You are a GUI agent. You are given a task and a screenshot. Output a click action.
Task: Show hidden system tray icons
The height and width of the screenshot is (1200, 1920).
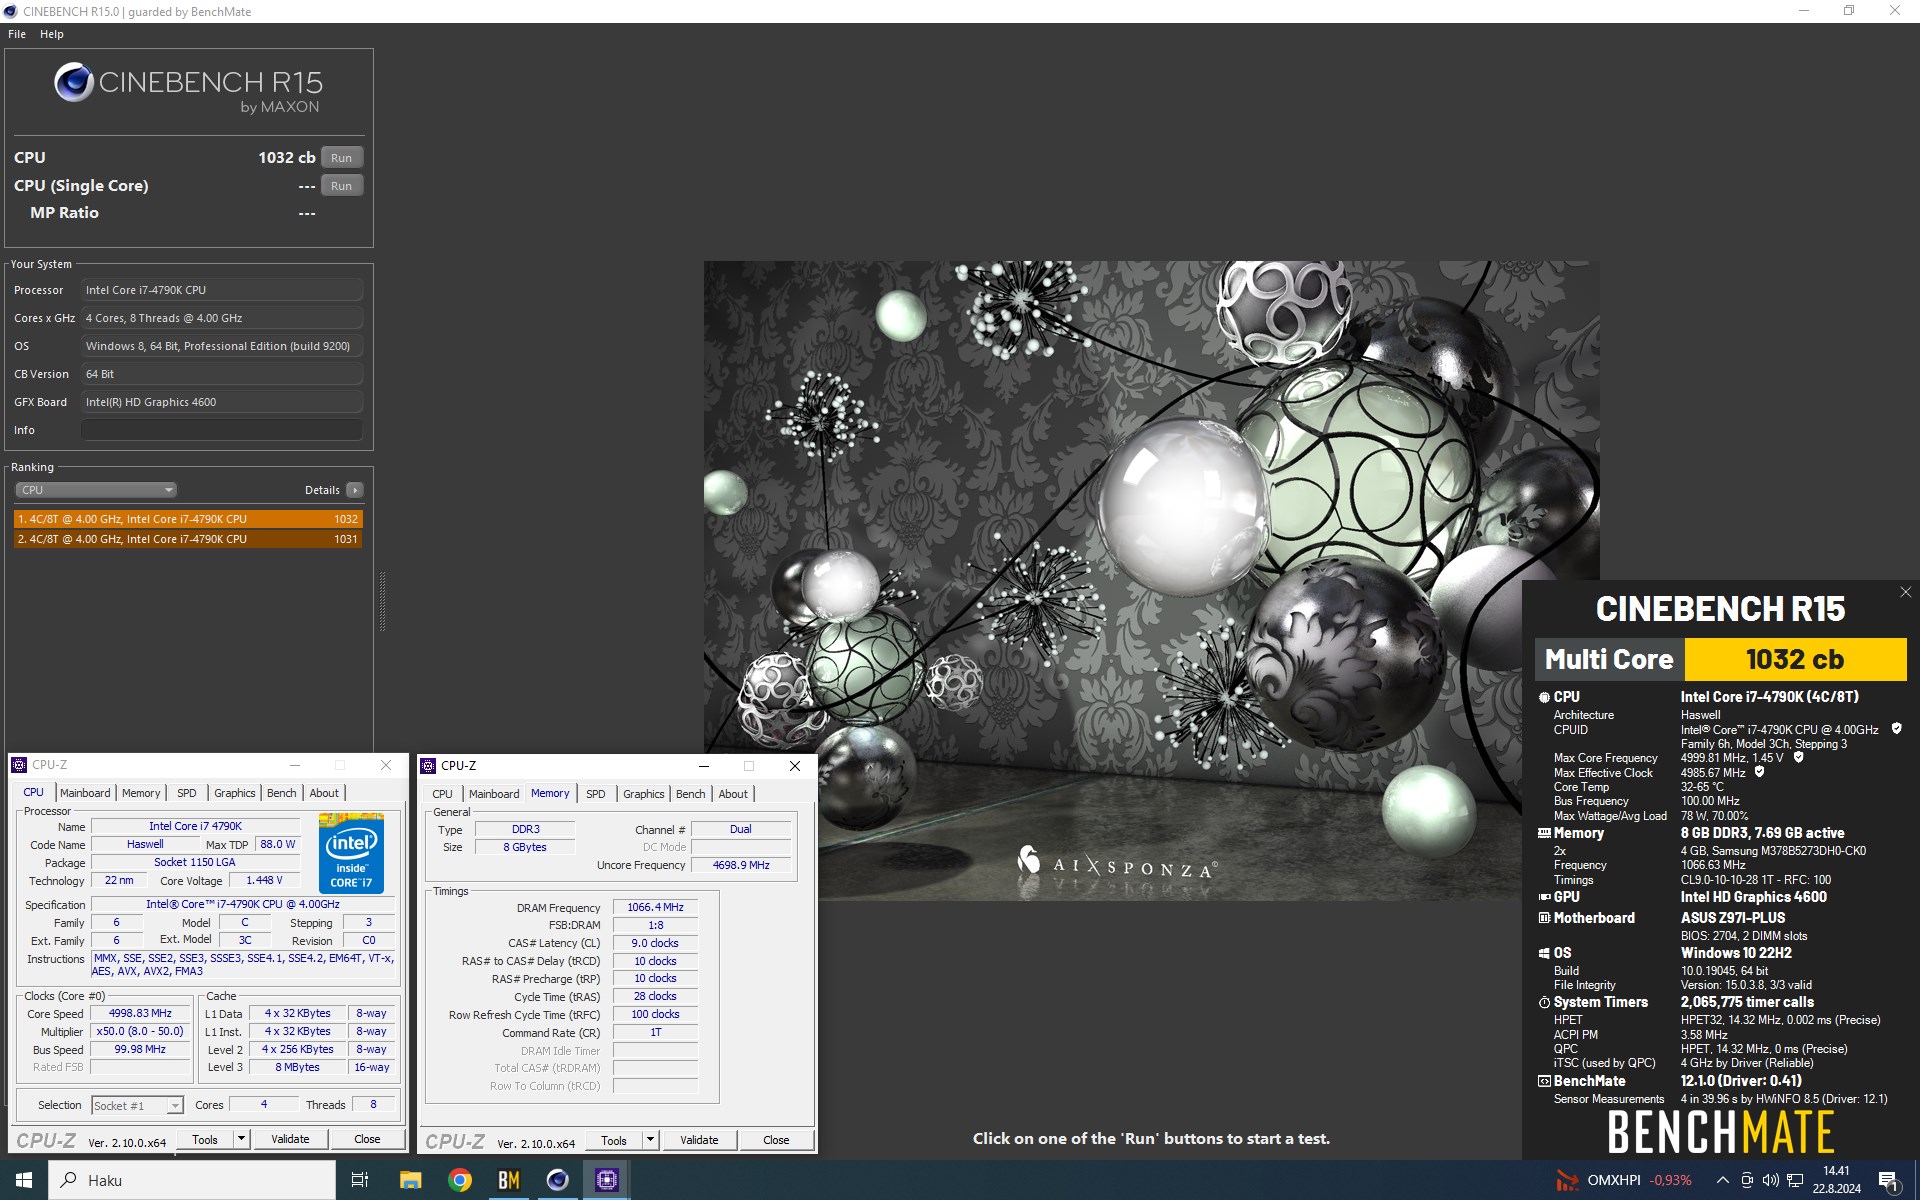(1722, 1180)
